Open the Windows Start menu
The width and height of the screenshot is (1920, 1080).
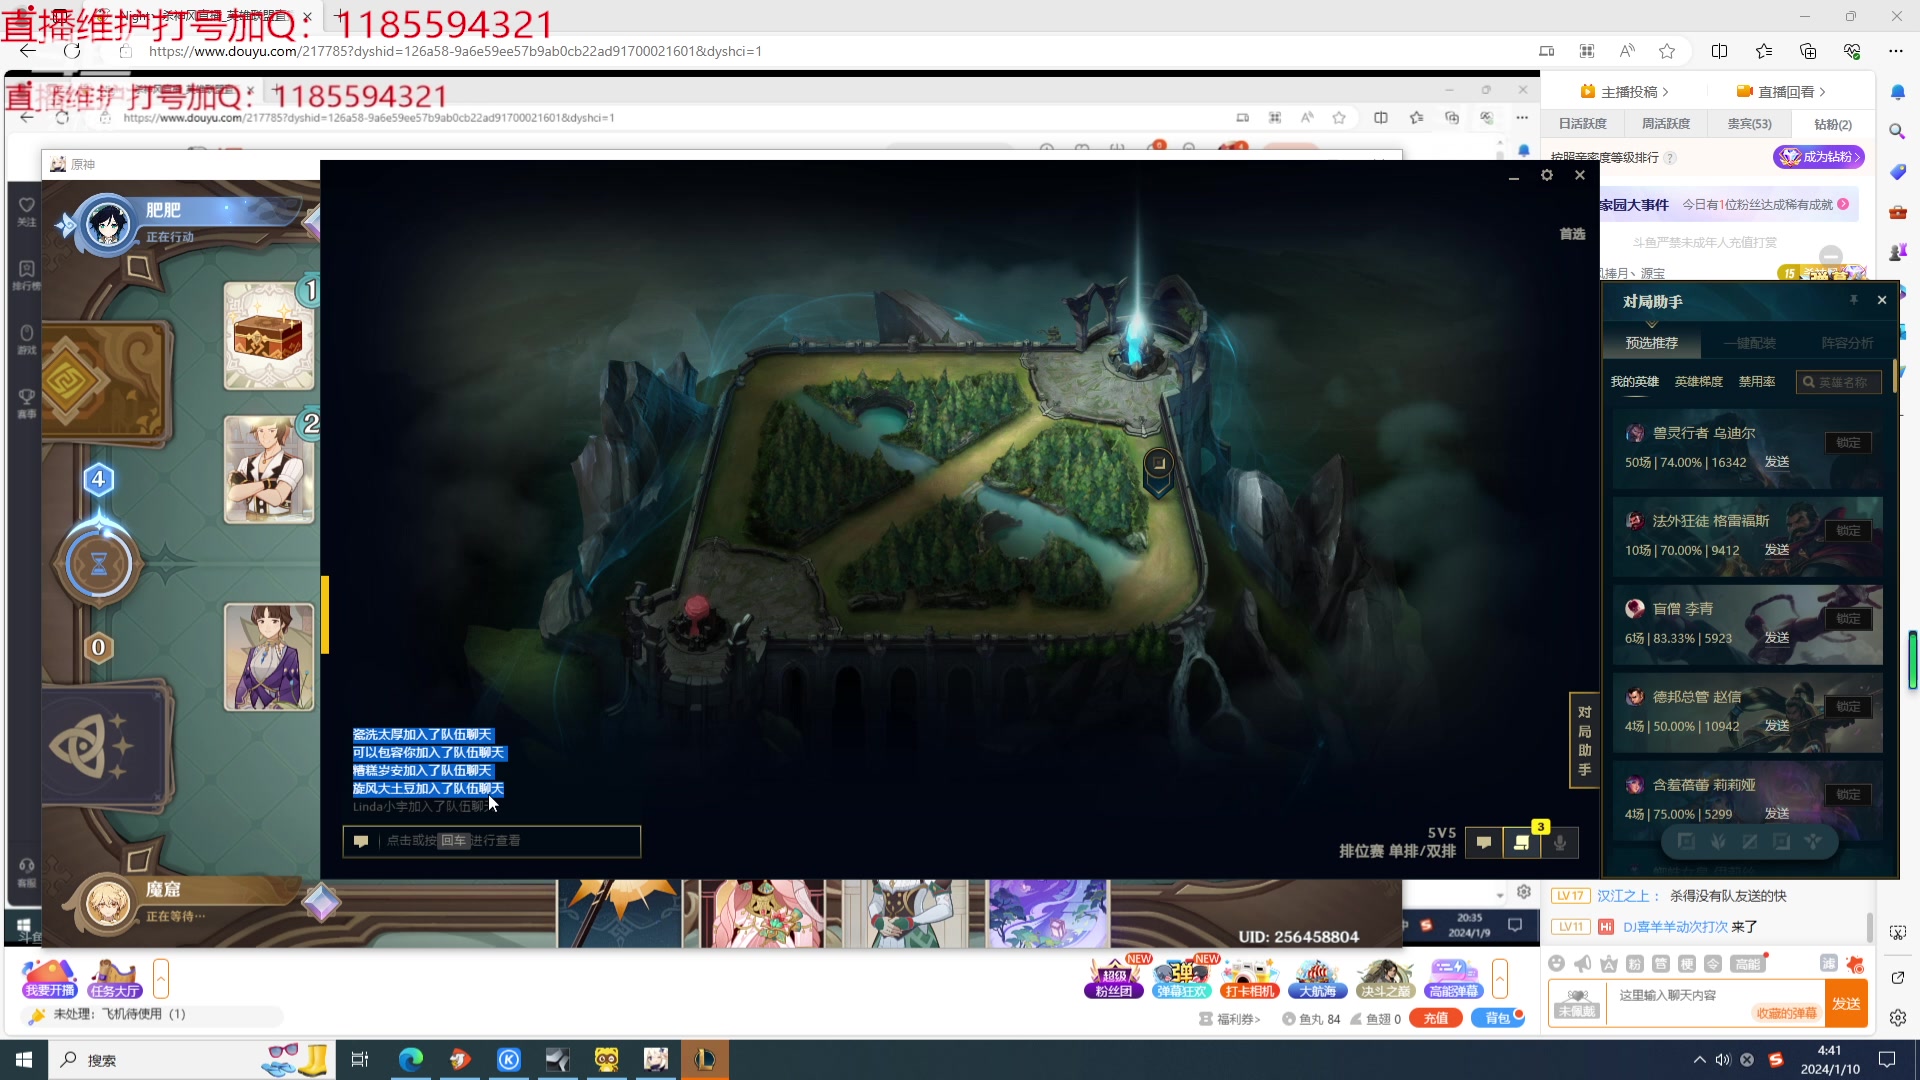click(x=24, y=1059)
